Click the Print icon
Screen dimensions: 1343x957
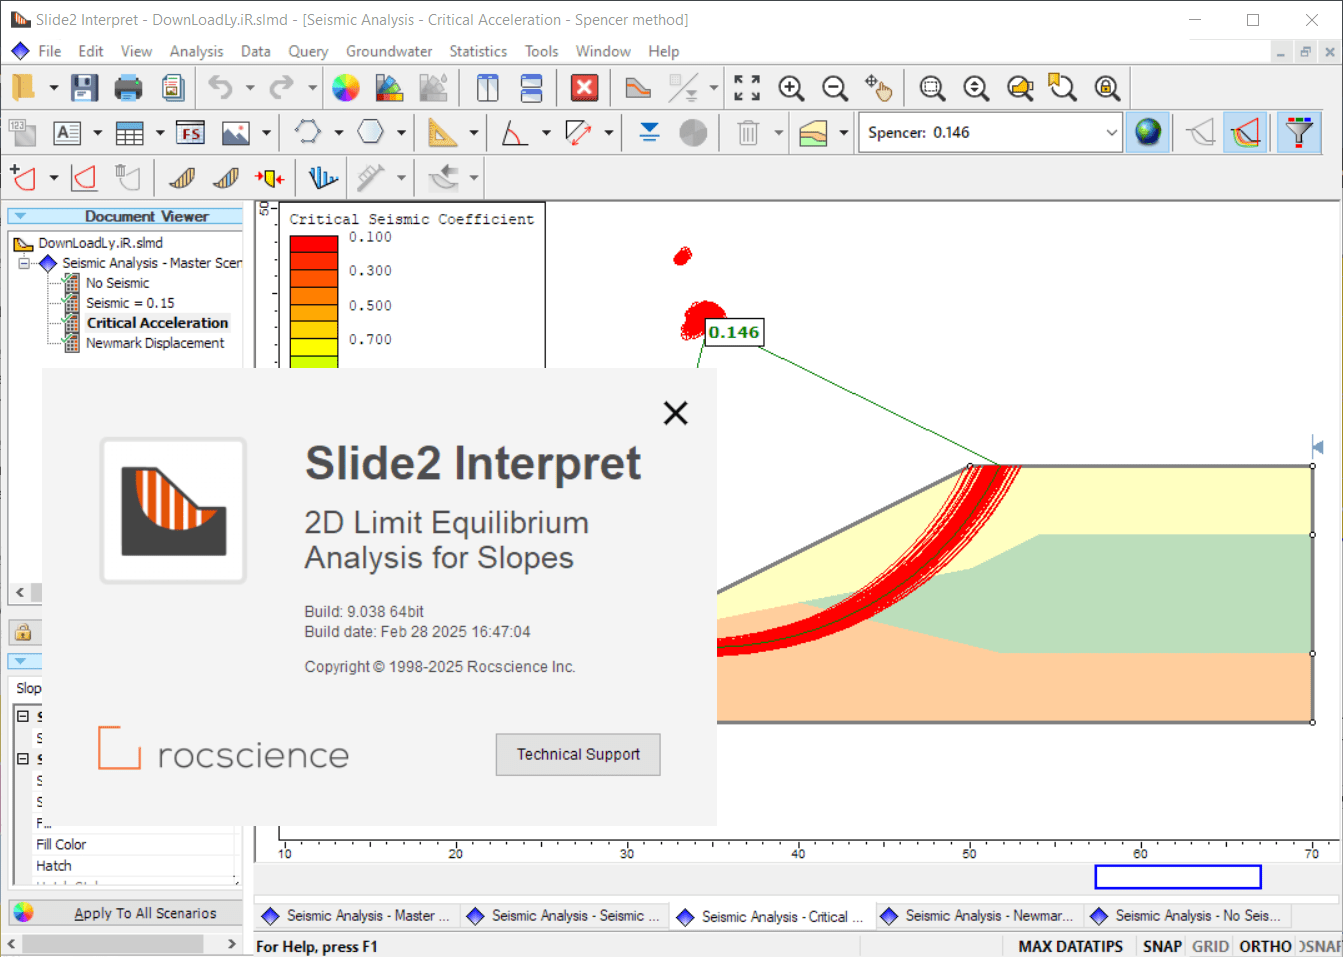(x=128, y=88)
